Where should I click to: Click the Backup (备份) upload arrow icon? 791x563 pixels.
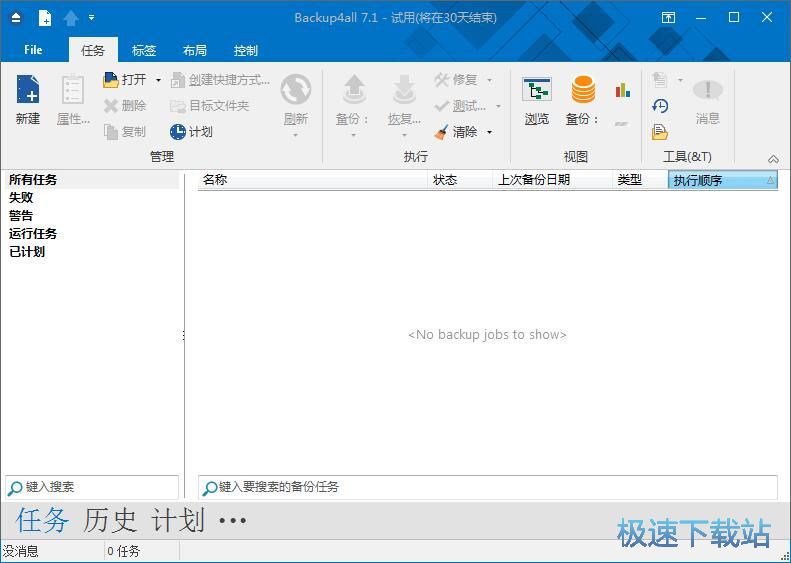(x=354, y=90)
